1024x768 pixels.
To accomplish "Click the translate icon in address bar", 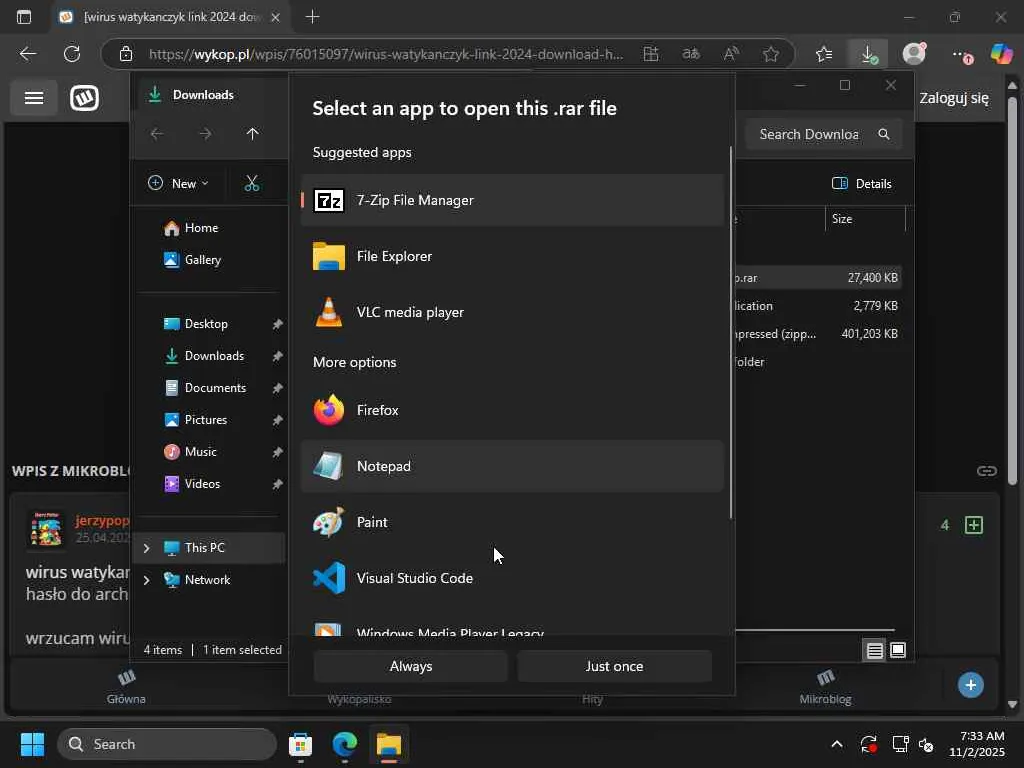I will pyautogui.click(x=691, y=54).
